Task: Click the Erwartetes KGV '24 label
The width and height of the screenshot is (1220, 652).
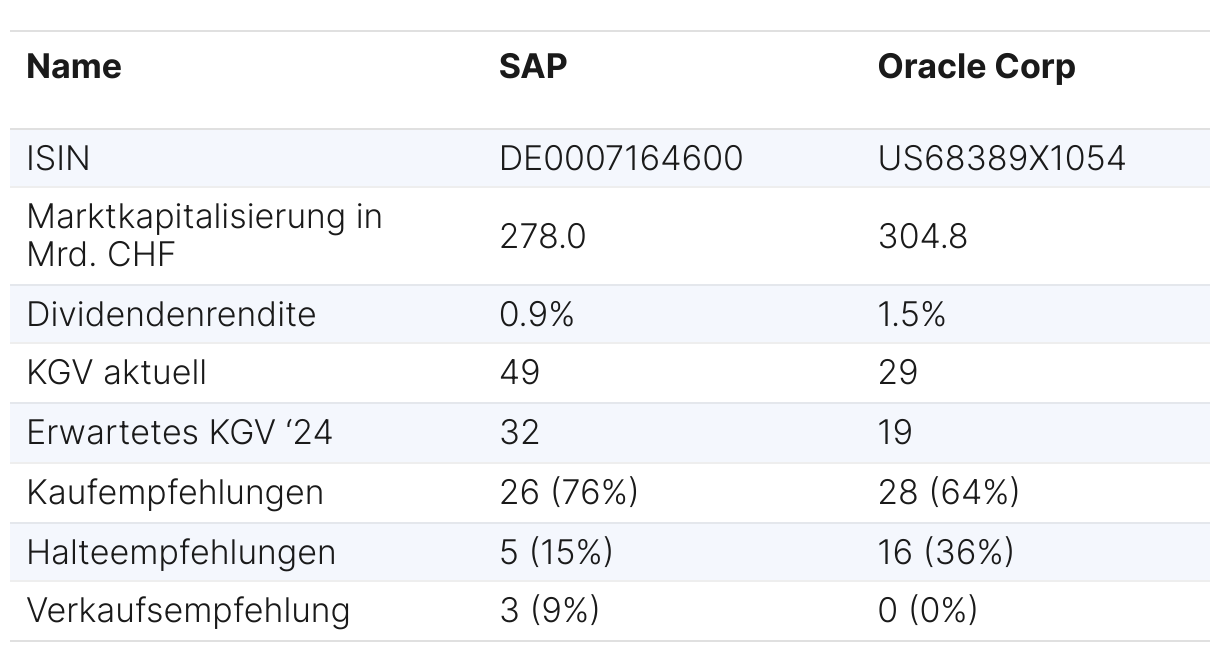Action: [x=179, y=432]
